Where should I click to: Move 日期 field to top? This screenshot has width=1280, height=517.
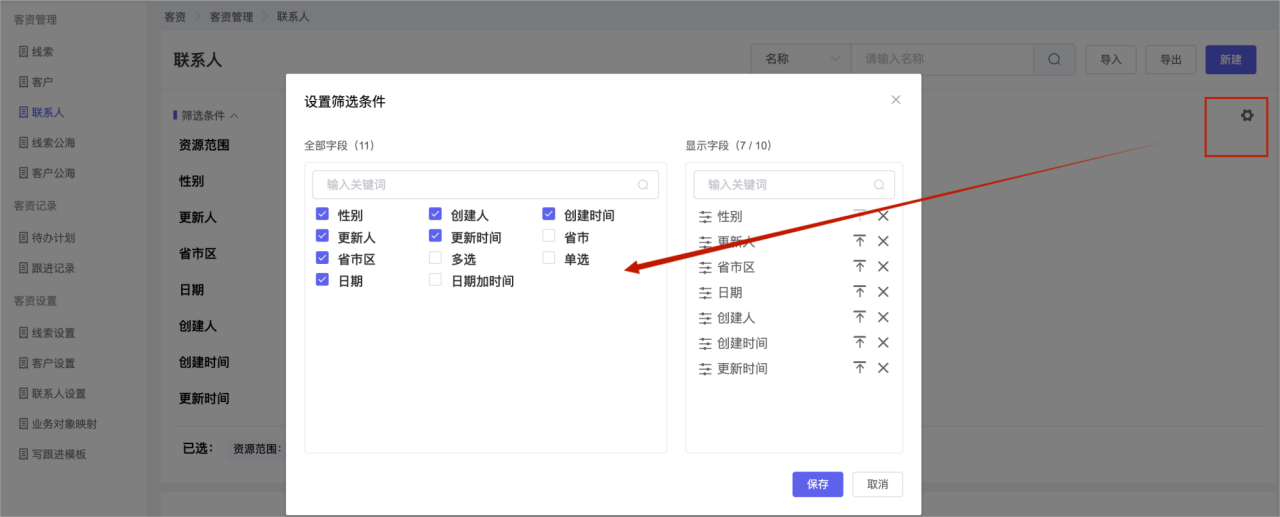(859, 292)
